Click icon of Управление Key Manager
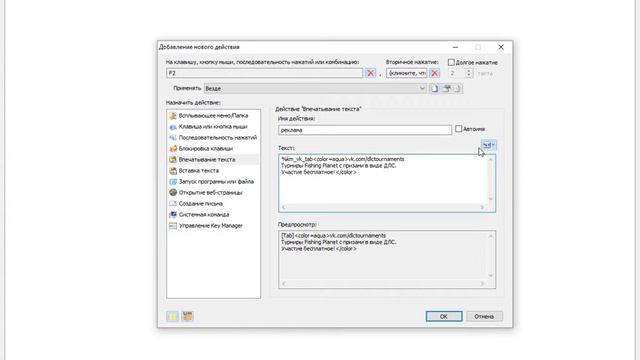This screenshot has width=640, height=360. click(173, 226)
